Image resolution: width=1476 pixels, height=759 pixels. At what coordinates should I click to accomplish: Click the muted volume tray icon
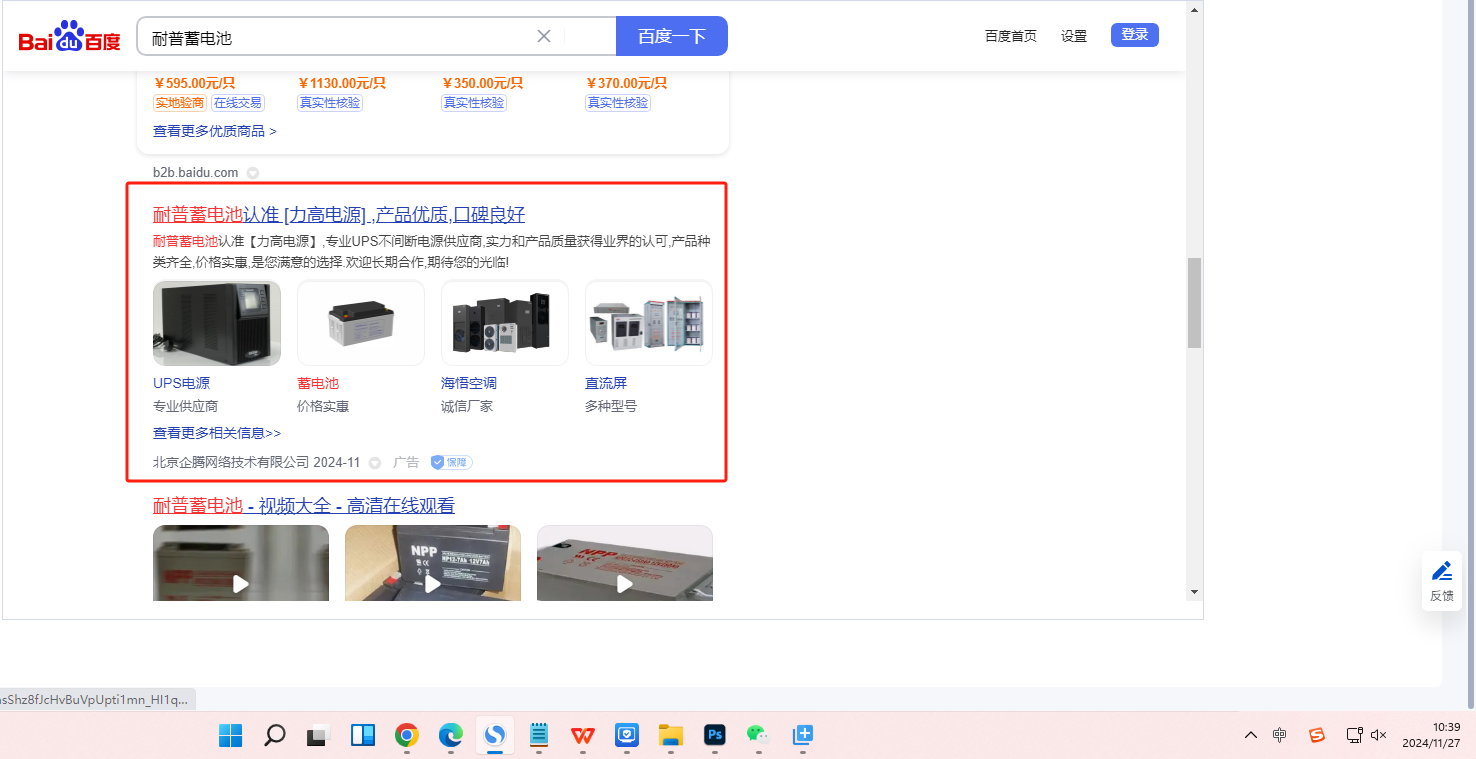[x=1378, y=735]
